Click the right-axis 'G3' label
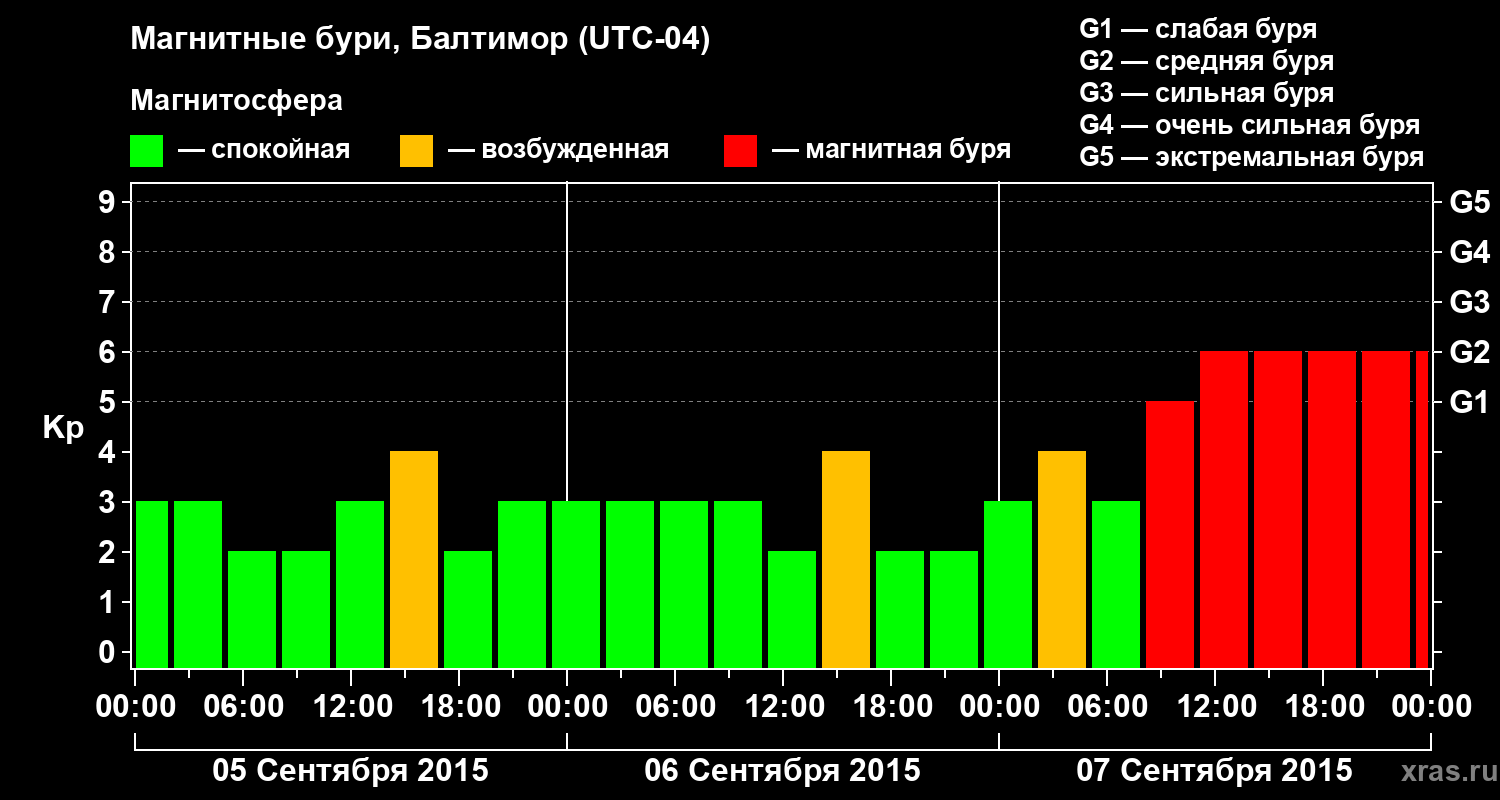Image resolution: width=1500 pixels, height=800 pixels. [x=1469, y=302]
